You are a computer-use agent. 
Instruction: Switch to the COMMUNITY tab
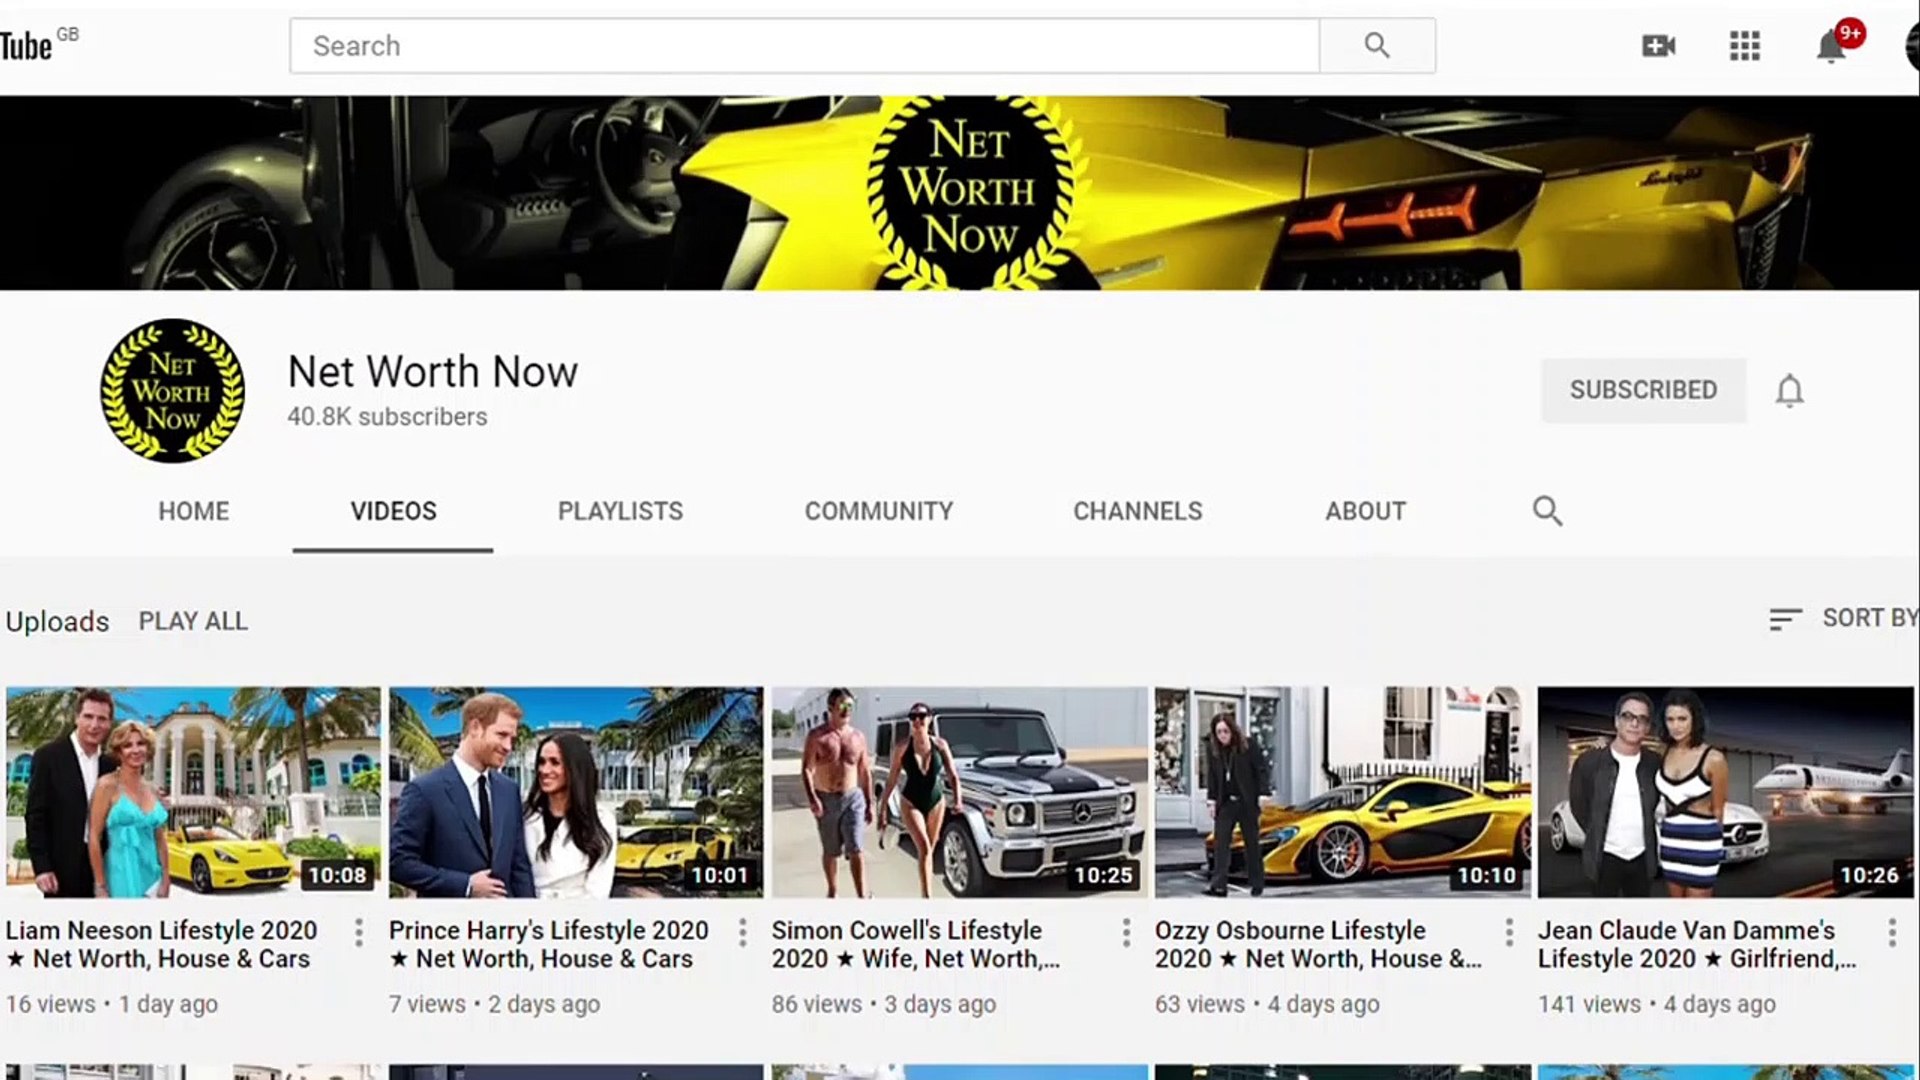pyautogui.click(x=878, y=511)
